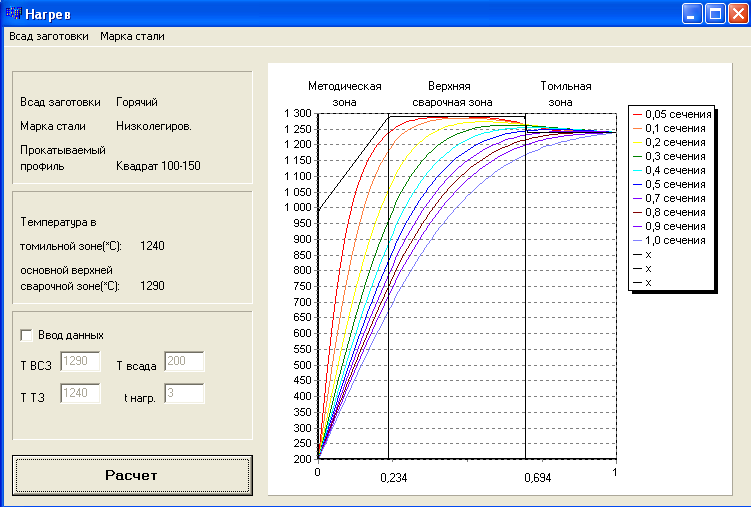Click the Т ТЗ input field
This screenshot has height=507, width=751.
coord(81,395)
